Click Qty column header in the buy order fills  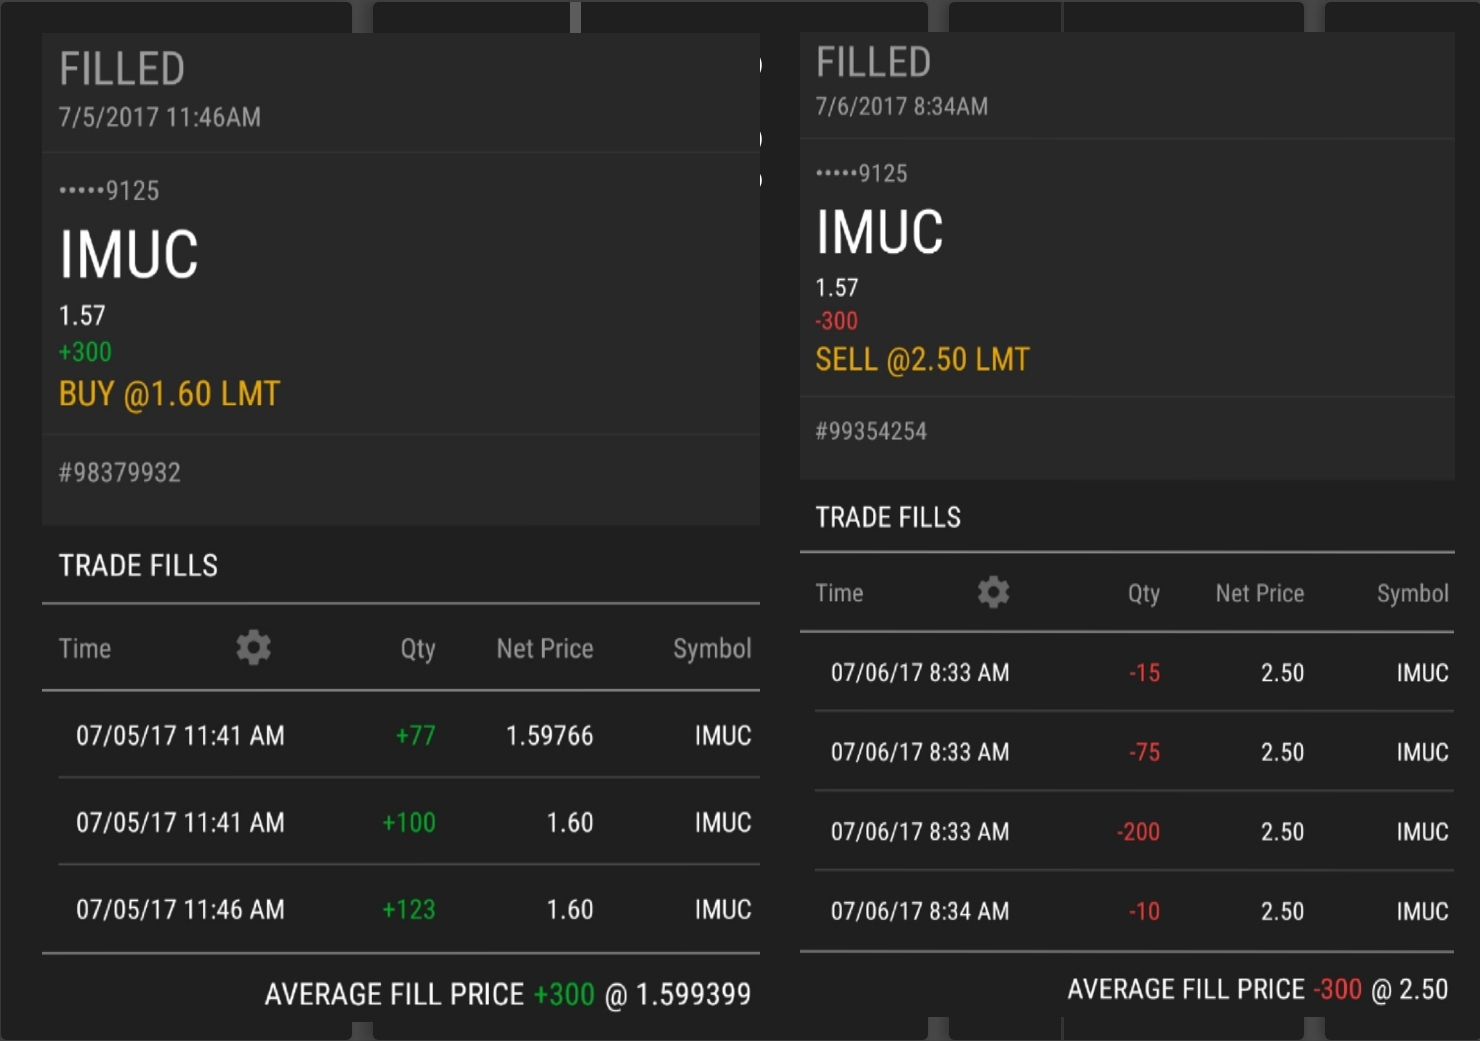[417, 649]
